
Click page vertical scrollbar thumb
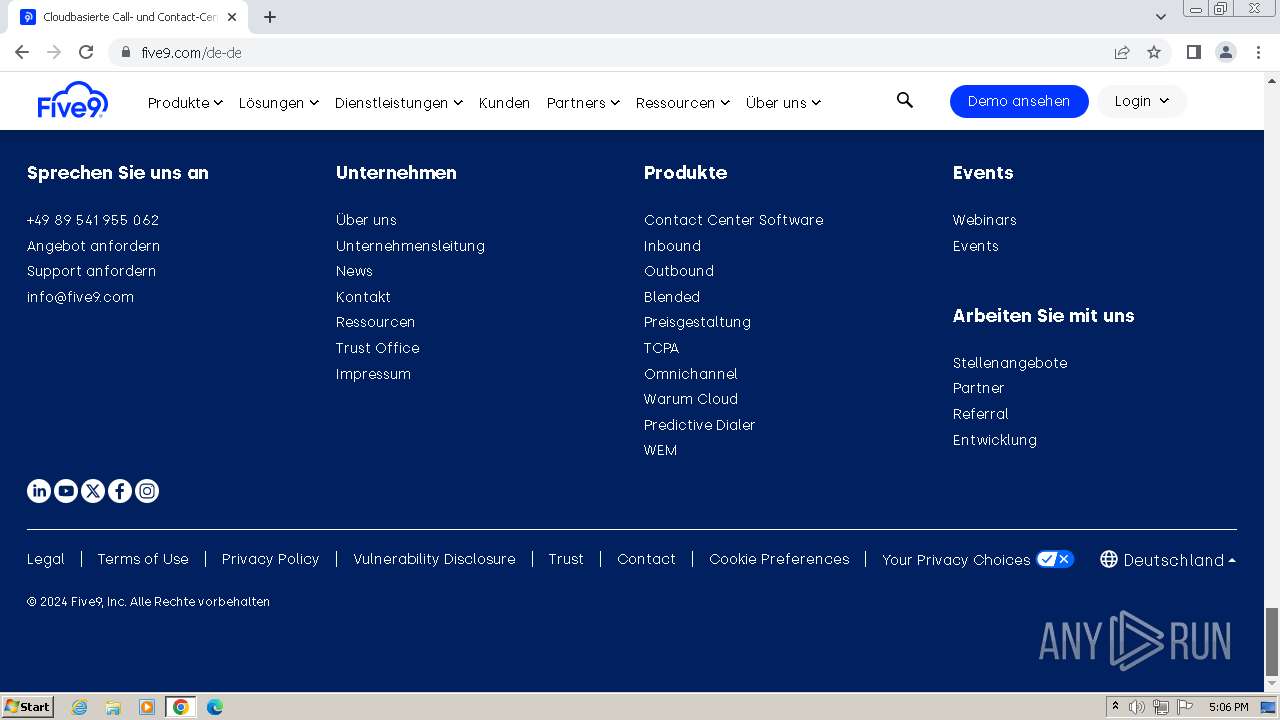coord(1272,642)
